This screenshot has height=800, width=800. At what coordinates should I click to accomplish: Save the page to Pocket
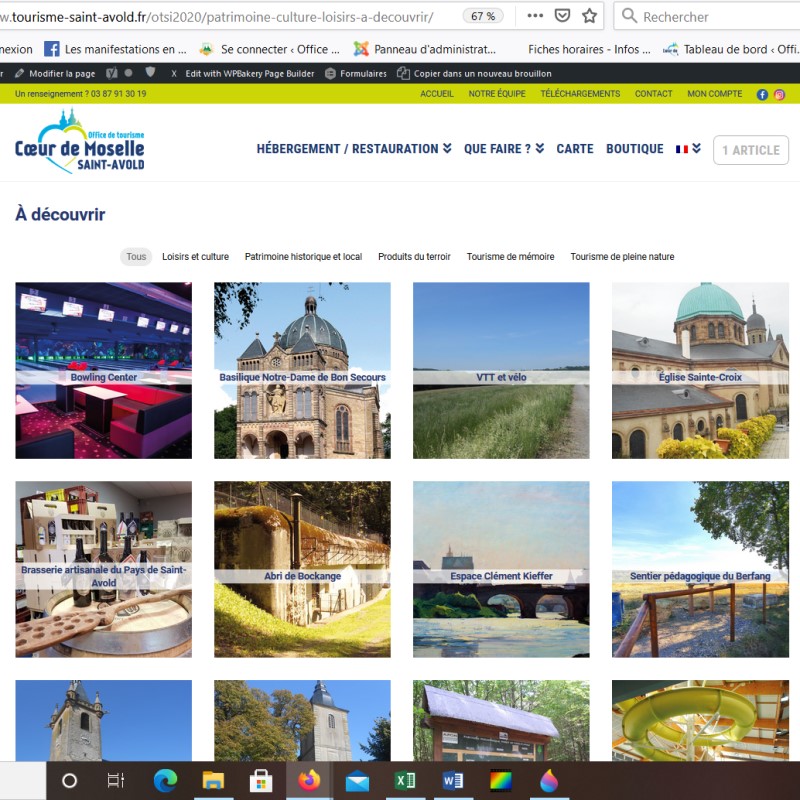(563, 16)
